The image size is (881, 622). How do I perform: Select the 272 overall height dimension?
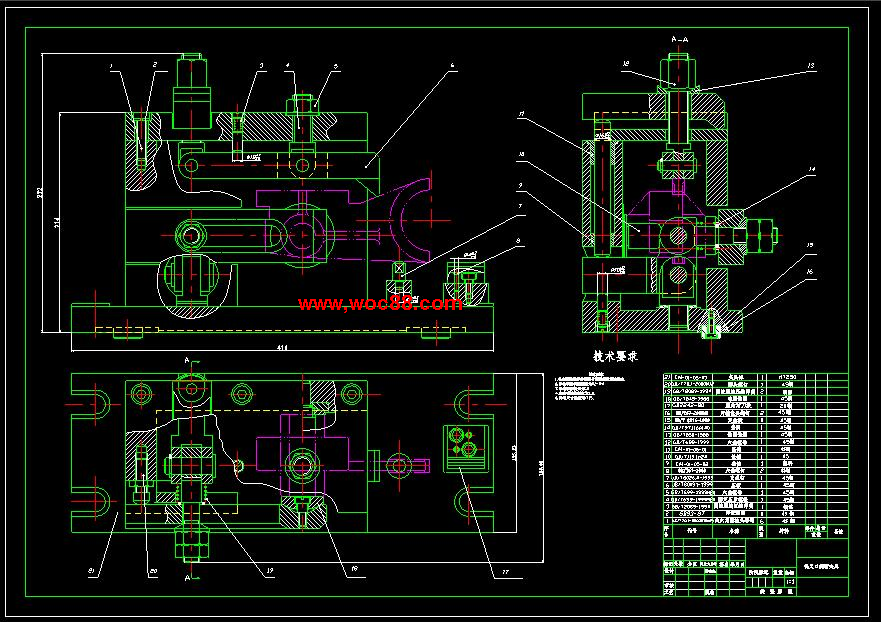39,194
